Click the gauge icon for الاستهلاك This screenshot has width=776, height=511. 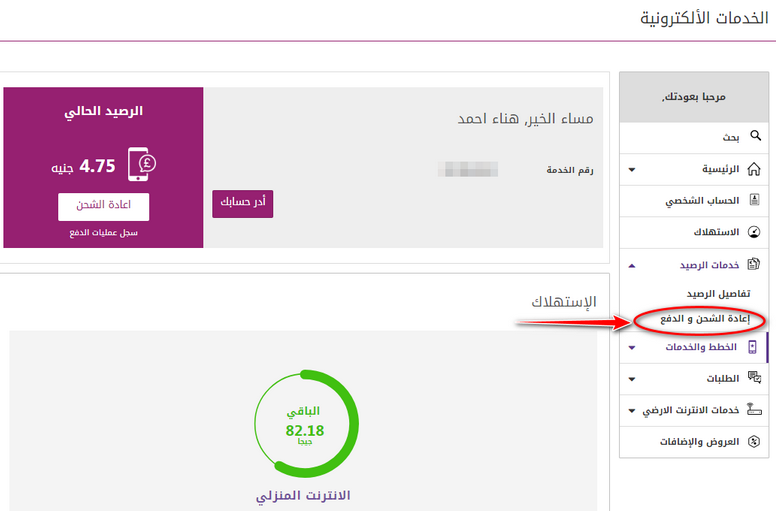click(754, 232)
